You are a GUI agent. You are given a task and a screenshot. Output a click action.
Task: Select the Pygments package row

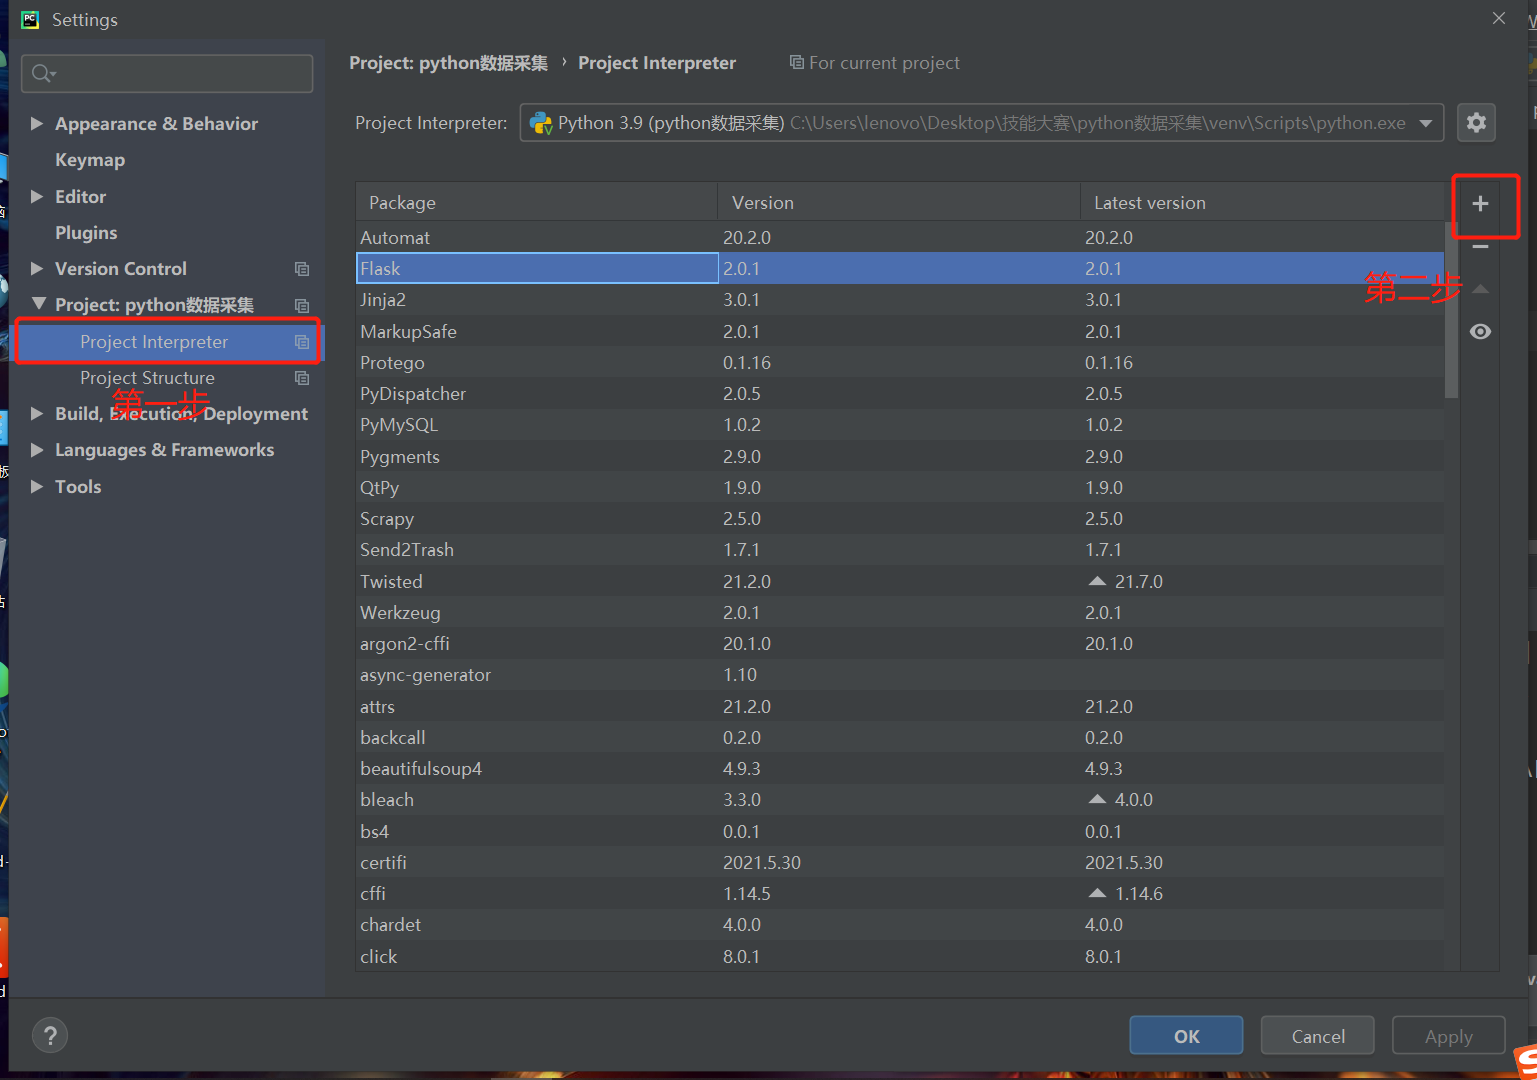pos(900,457)
